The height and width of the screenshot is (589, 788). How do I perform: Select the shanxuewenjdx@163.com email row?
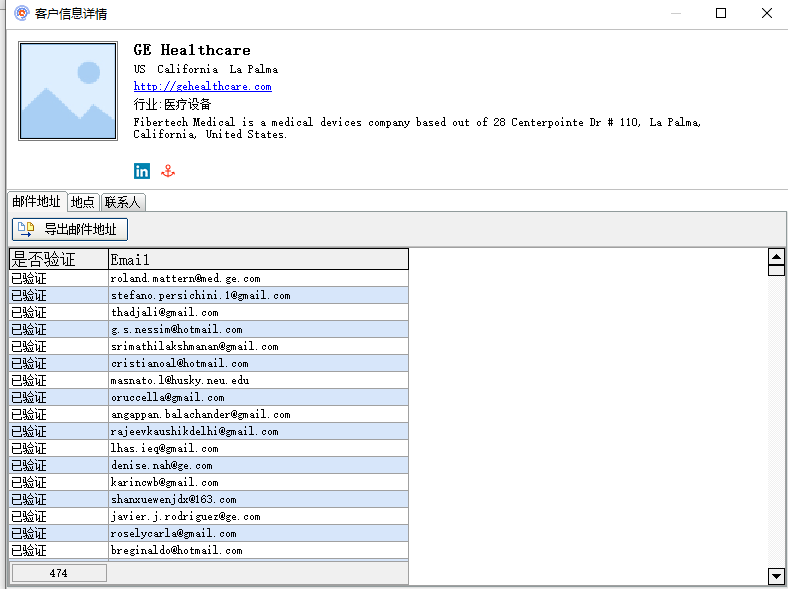click(x=174, y=500)
